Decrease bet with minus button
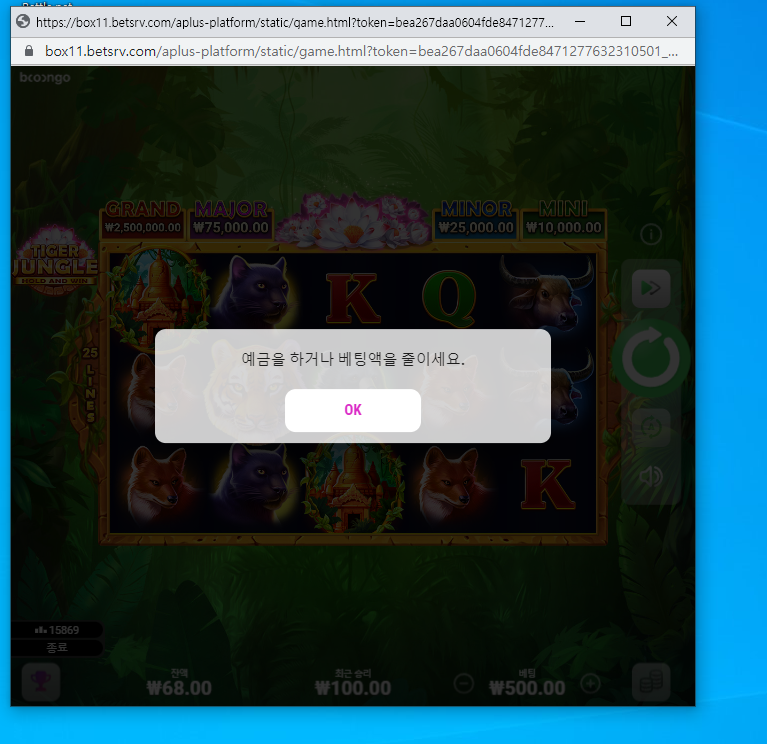767x744 pixels. (463, 683)
